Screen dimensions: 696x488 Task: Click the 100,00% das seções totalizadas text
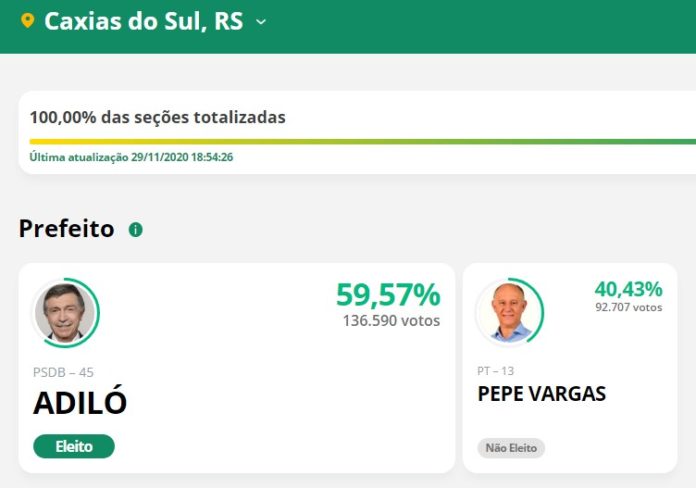[158, 117]
